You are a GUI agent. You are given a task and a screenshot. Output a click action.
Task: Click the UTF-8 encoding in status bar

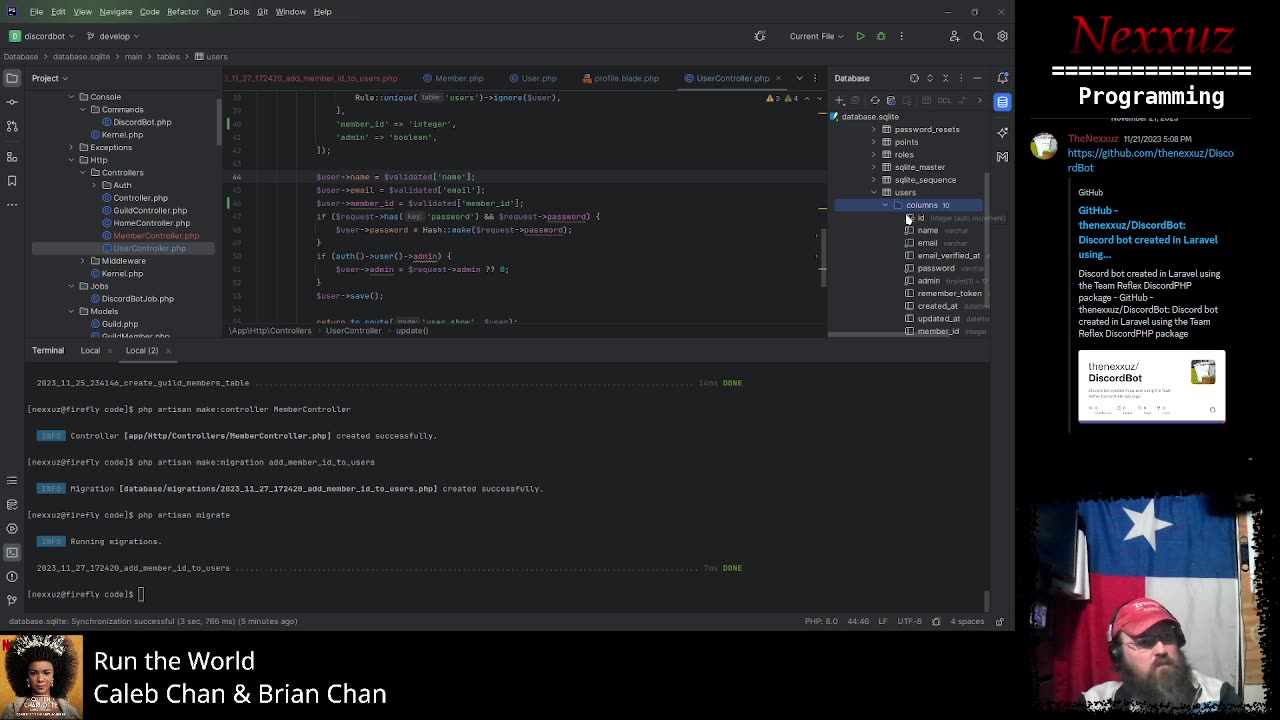(909, 621)
